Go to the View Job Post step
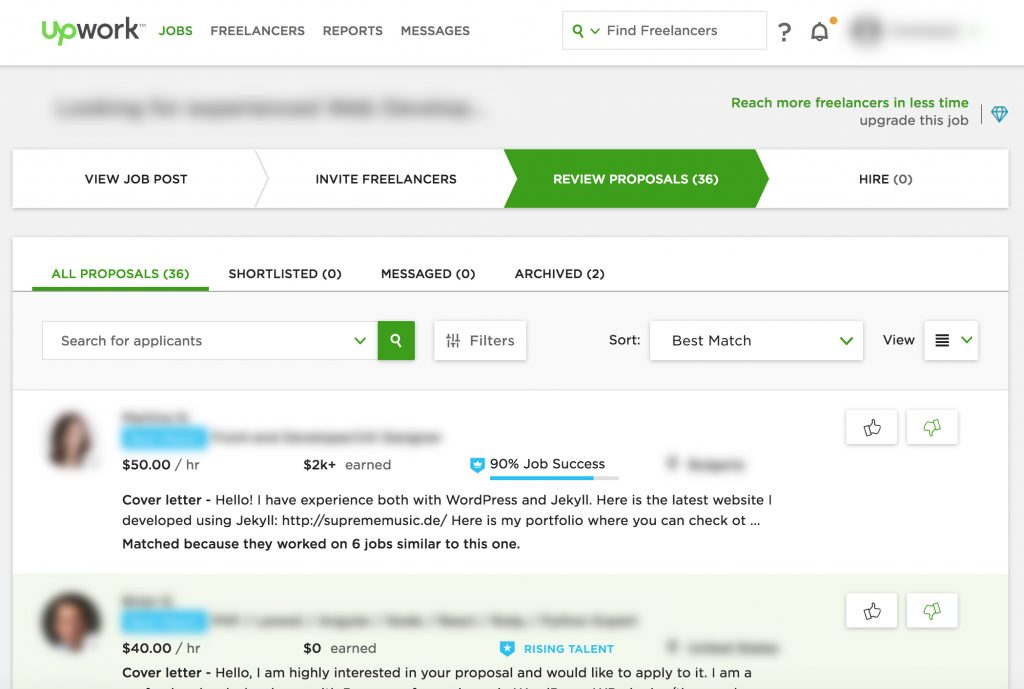 click(136, 179)
